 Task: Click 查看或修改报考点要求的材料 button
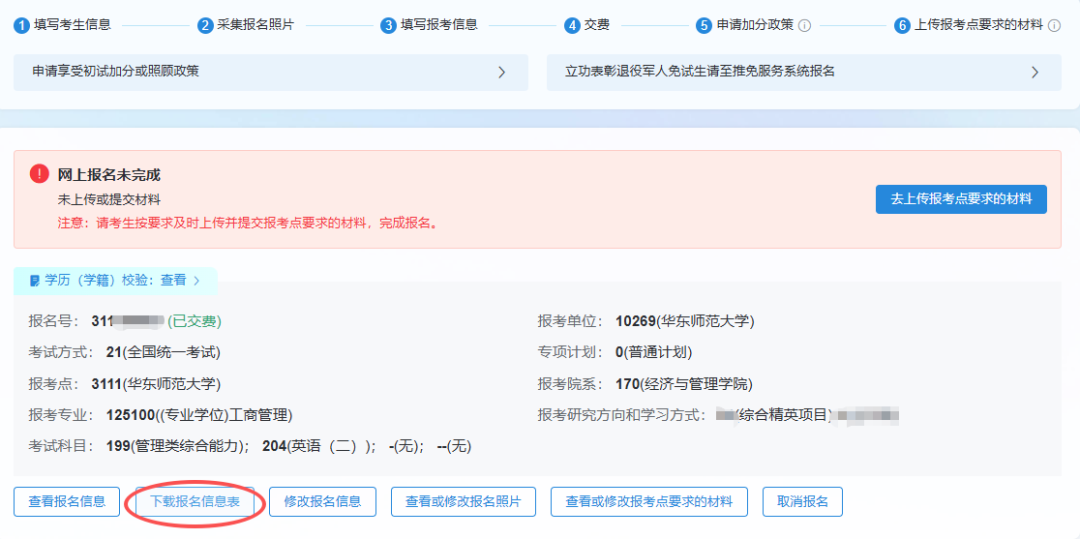(x=648, y=502)
